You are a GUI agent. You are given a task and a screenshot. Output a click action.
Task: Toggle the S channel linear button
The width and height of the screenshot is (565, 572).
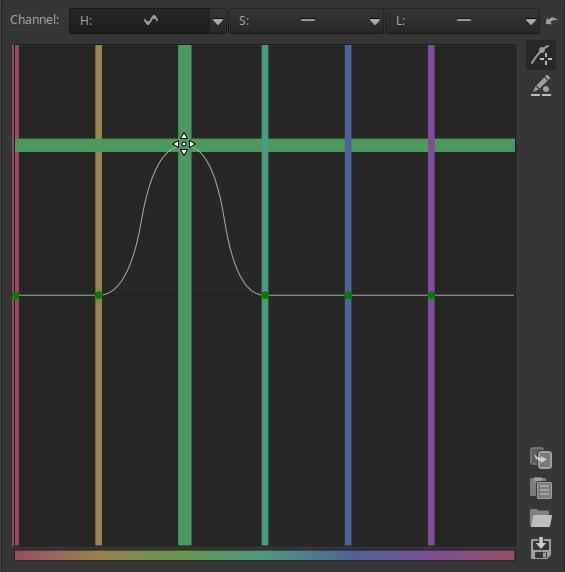point(299,21)
